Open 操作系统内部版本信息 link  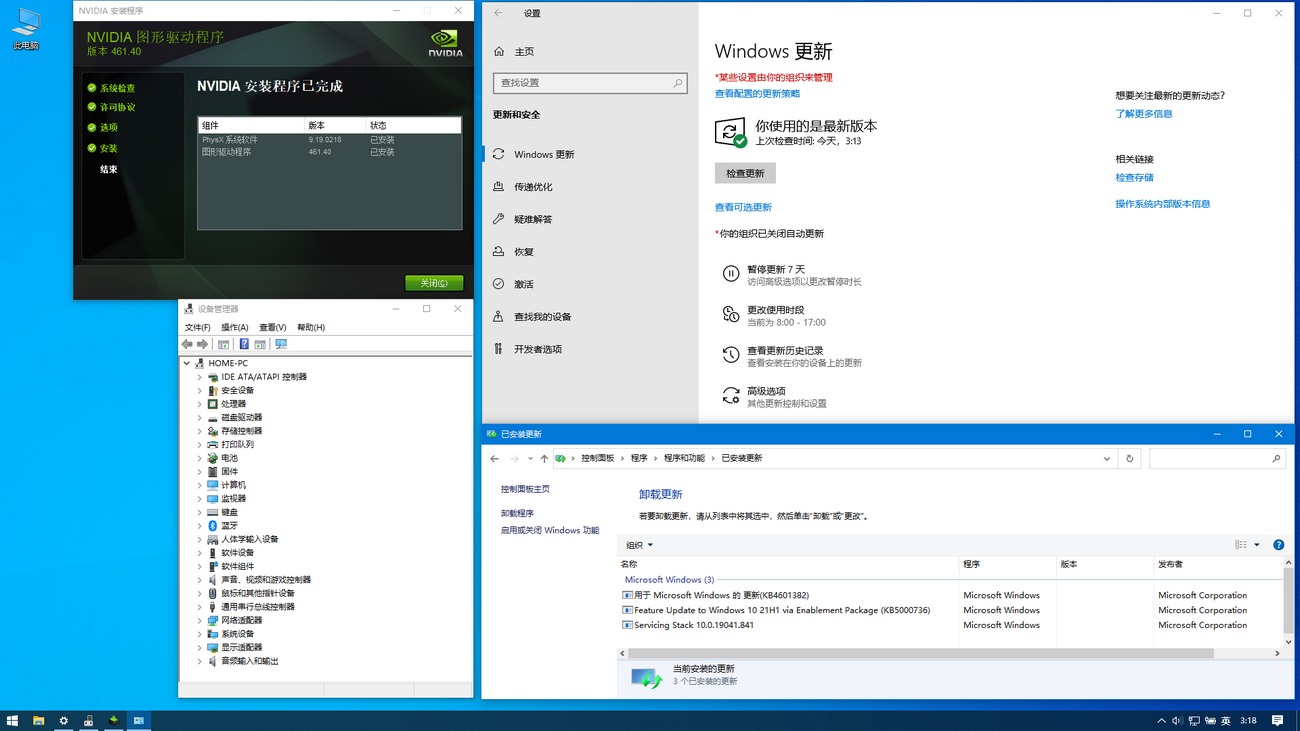pos(1163,204)
